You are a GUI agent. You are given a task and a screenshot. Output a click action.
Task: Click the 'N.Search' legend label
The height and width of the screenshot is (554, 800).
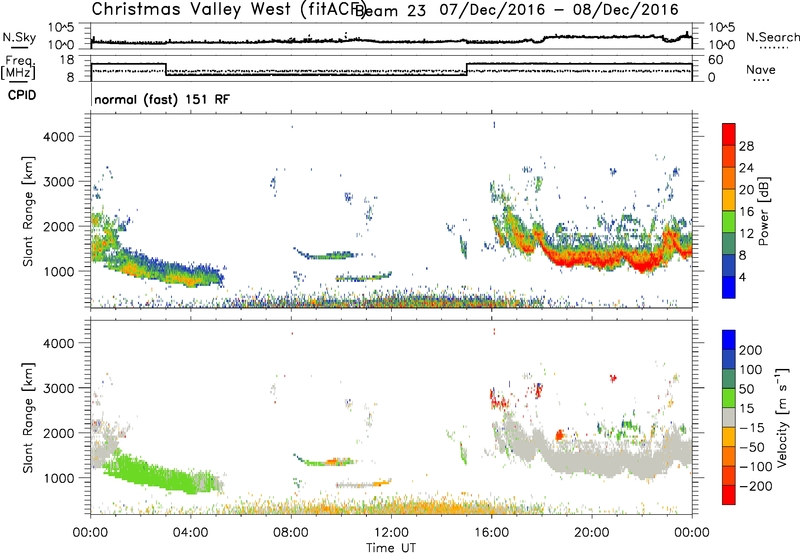772,37
